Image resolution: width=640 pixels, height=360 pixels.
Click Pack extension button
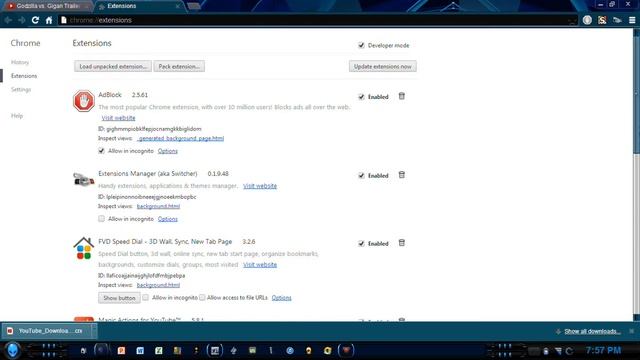click(179, 66)
